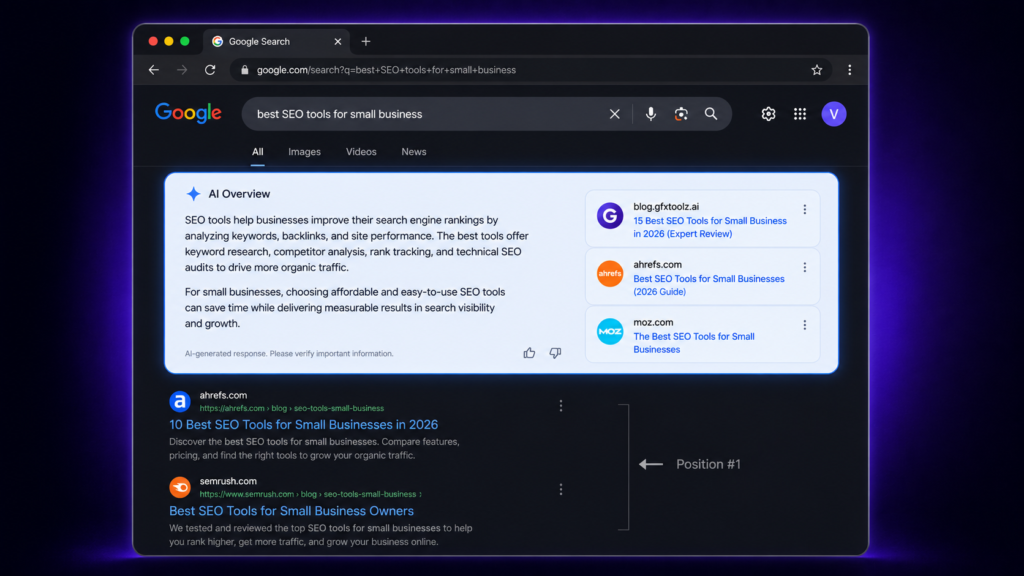Image resolution: width=1024 pixels, height=576 pixels.
Task: Open 'The Best SEO Tools for Small Businesses' link
Action: (694, 343)
